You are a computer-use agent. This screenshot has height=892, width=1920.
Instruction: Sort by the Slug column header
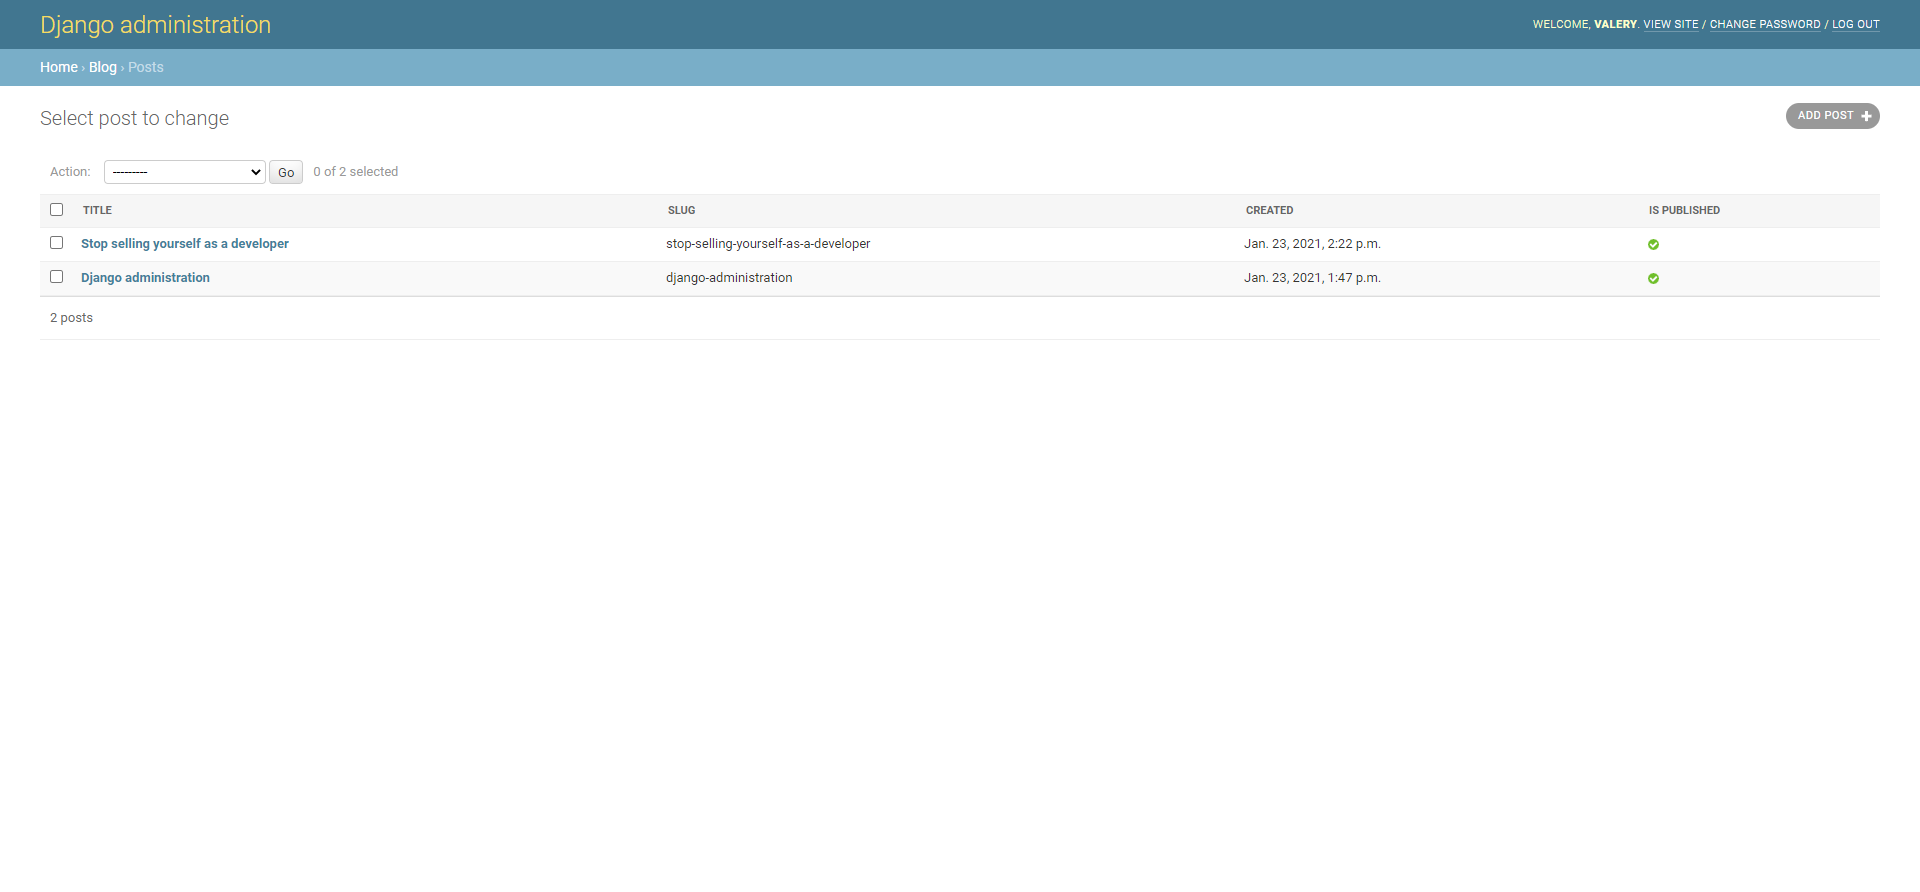tap(681, 210)
